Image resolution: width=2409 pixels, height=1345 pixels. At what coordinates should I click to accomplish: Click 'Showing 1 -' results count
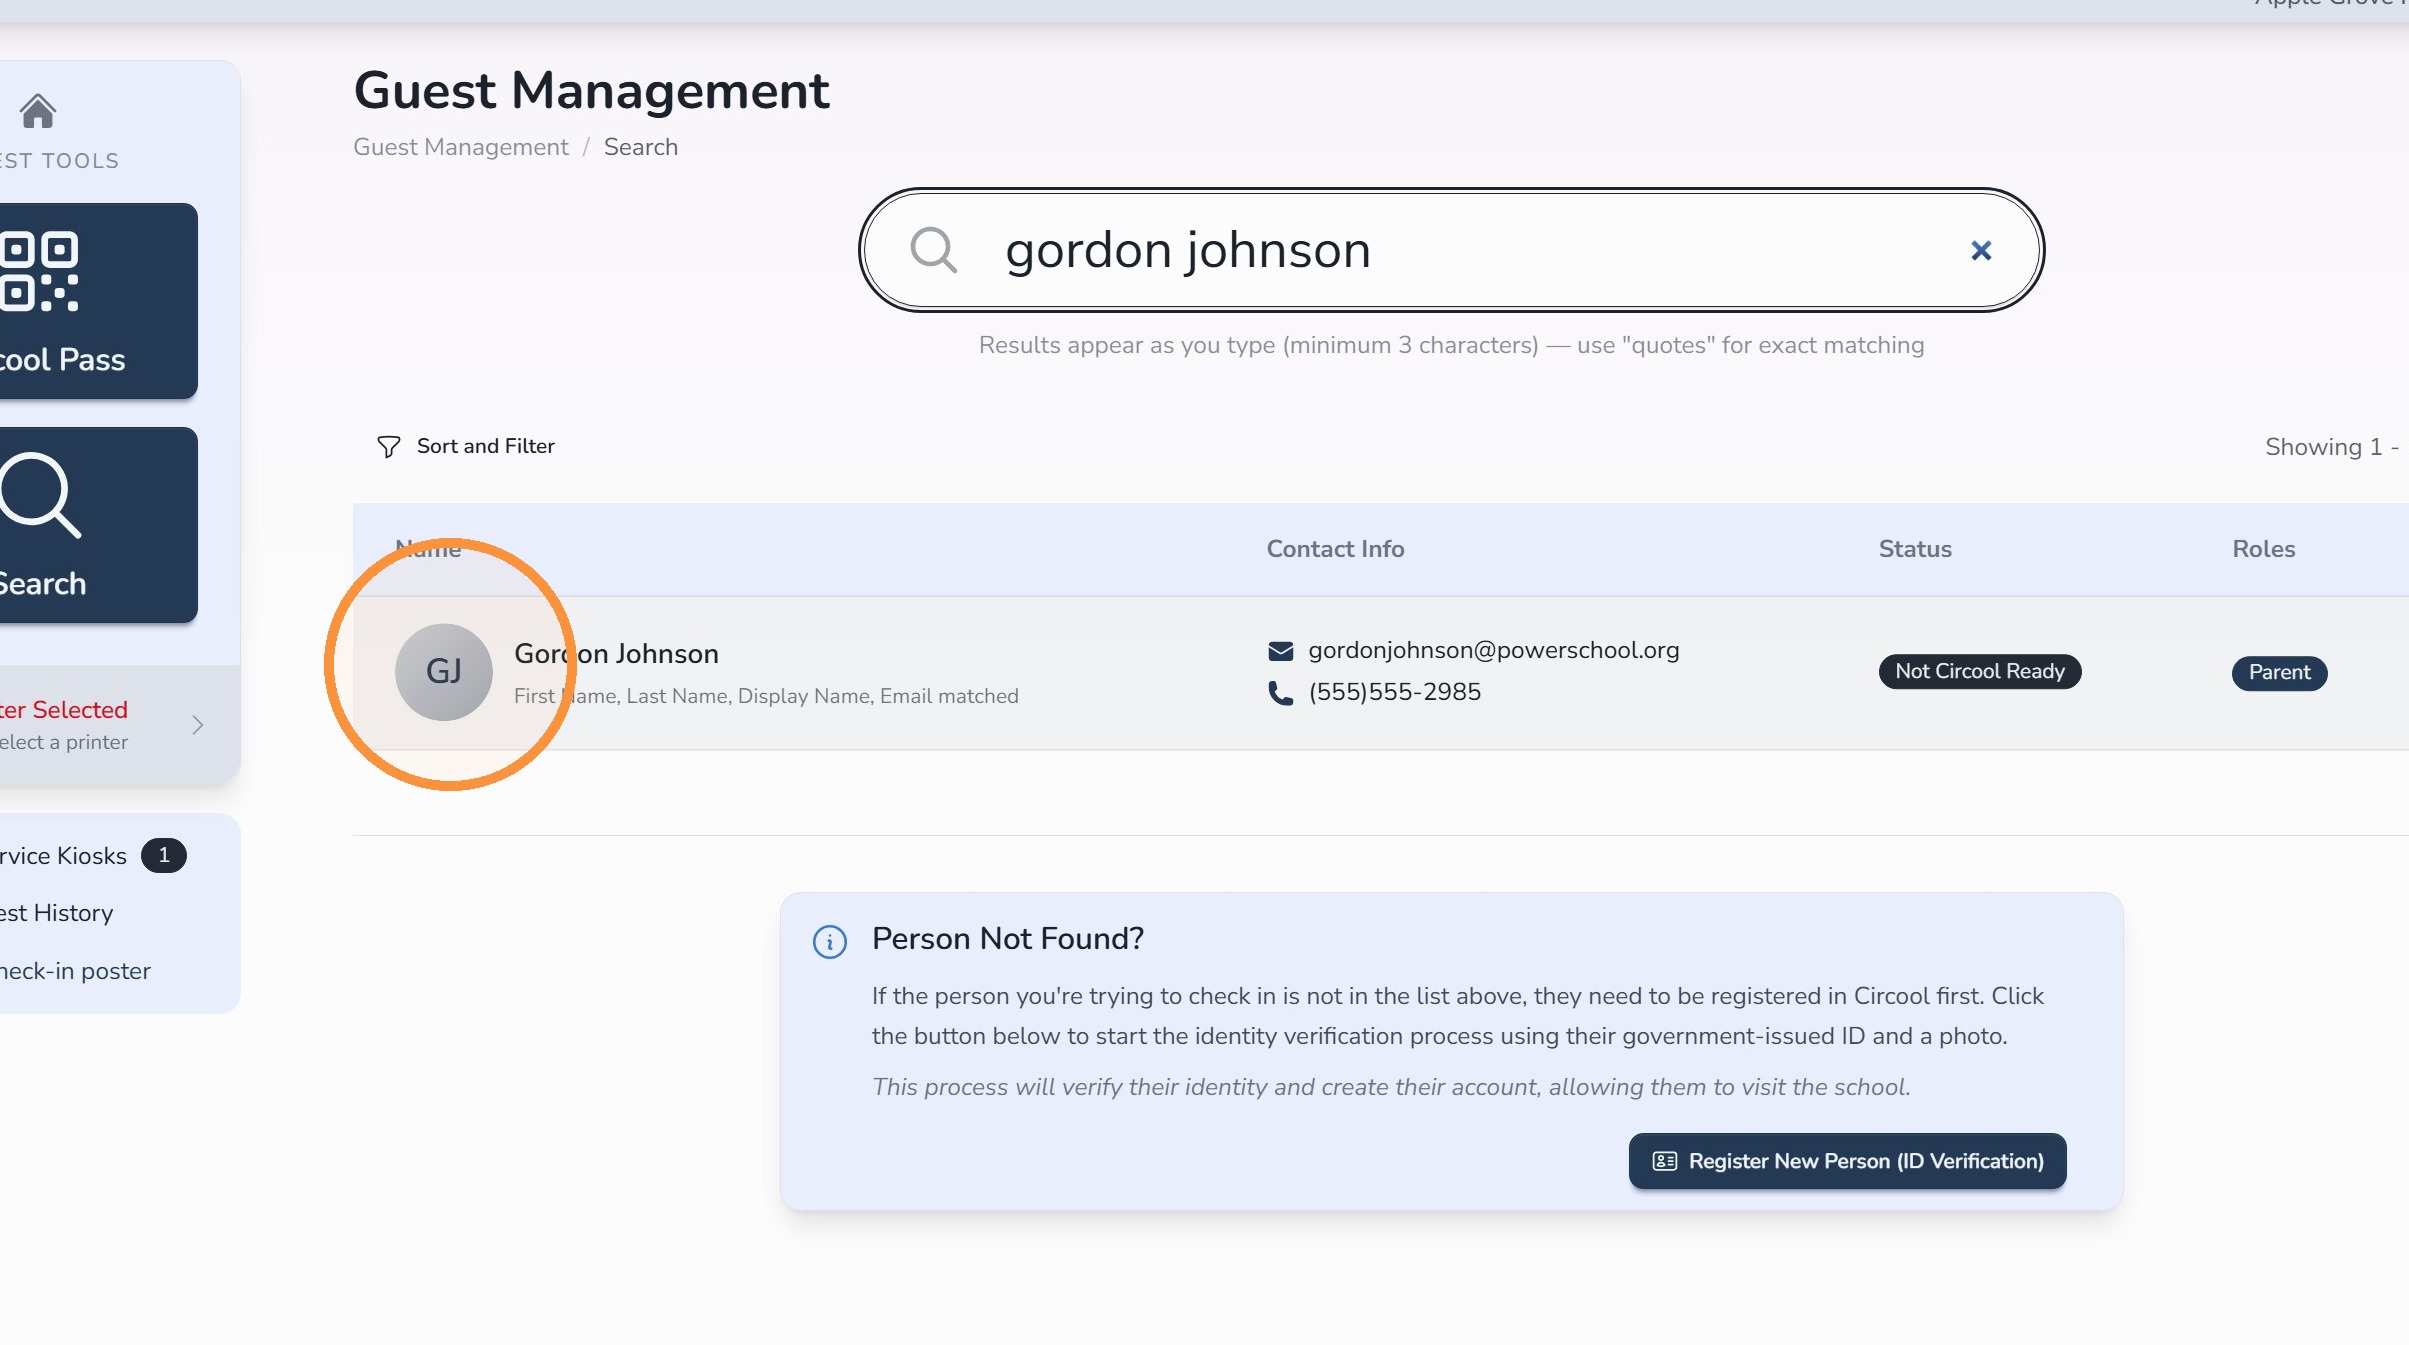(x=2332, y=447)
